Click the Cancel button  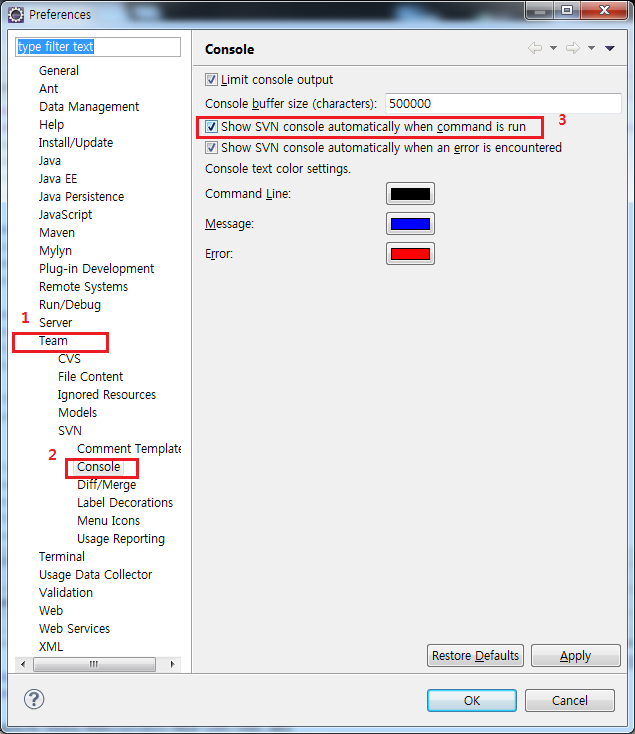click(x=569, y=700)
